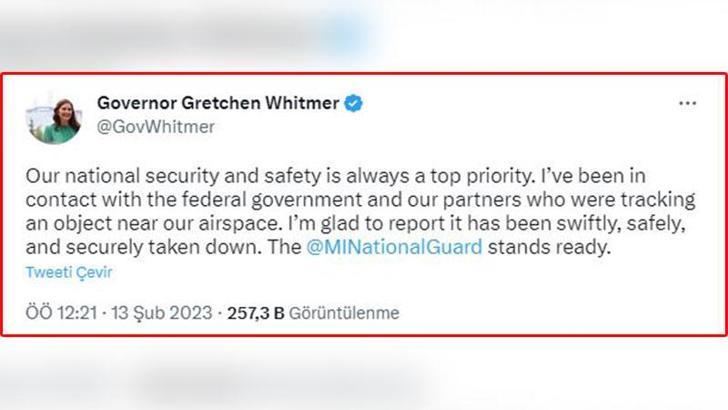This screenshot has width=728, height=410.
Task: Click the Görüntülenme views label
Action: coord(345,313)
